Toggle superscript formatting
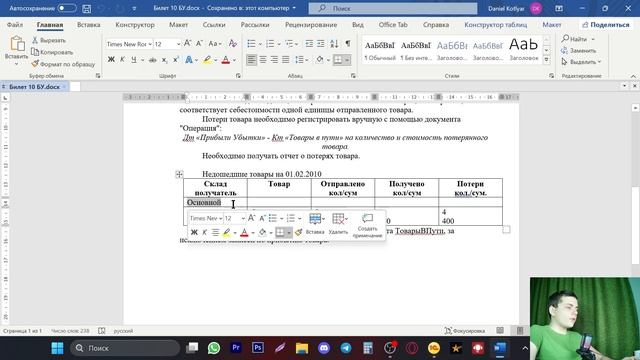The image size is (640, 360). pos(176,60)
